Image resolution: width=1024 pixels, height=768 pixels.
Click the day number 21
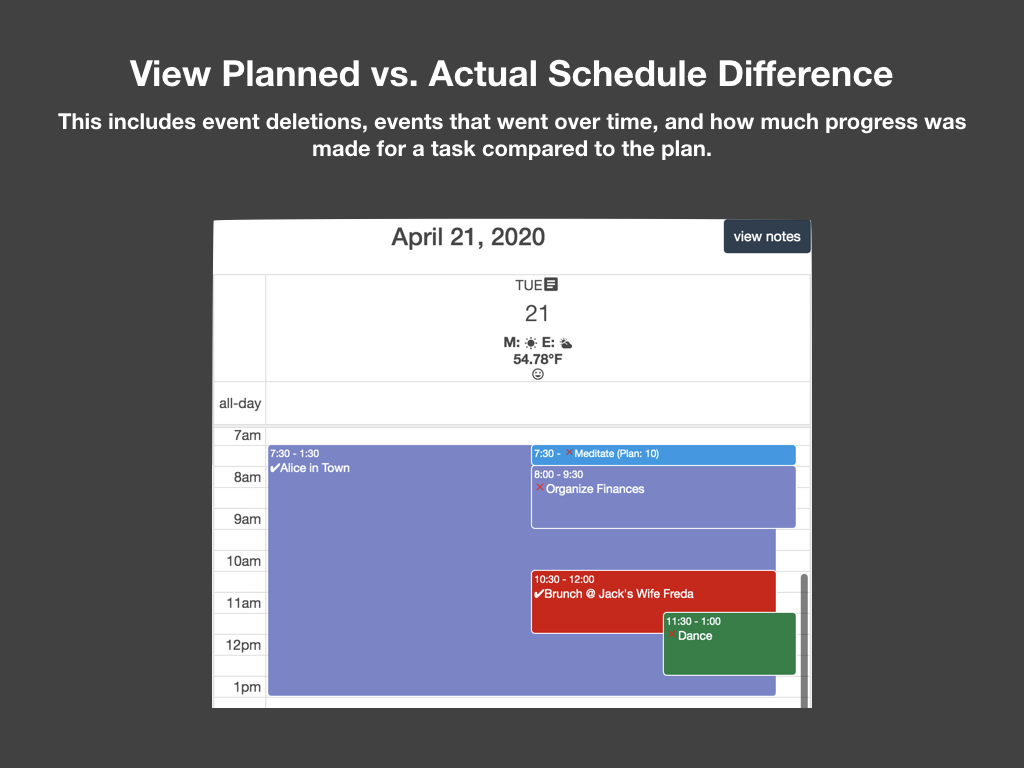pyautogui.click(x=537, y=312)
